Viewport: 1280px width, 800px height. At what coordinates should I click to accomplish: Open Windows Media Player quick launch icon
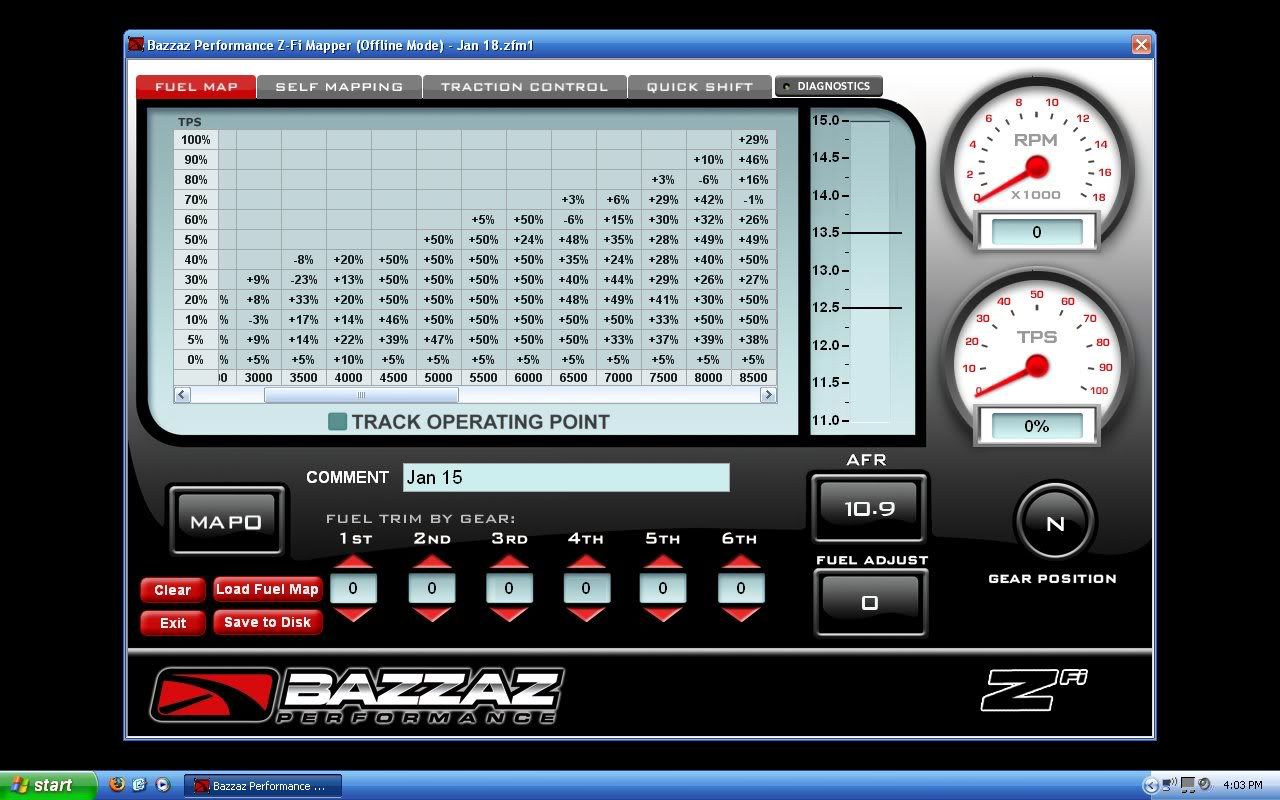point(162,785)
